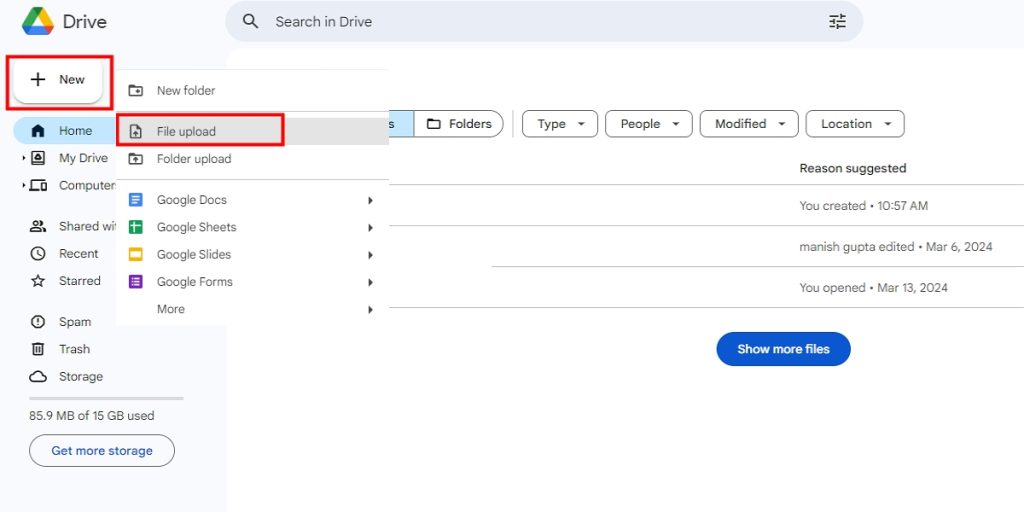This screenshot has width=1024, height=512.
Task: Expand the Google Sheets submenu arrow
Action: point(370,228)
